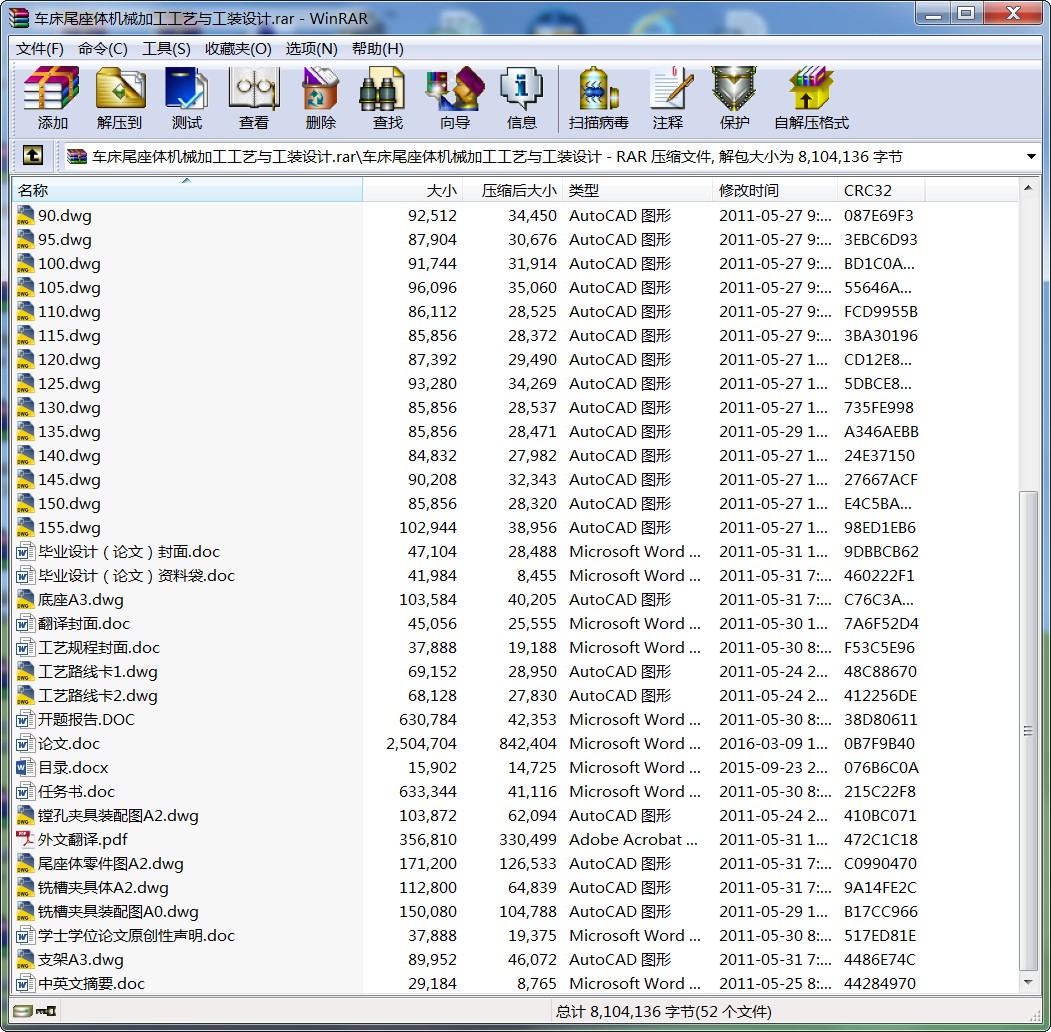Select file 工艺路线卡1.dwg
Image resolution: width=1051 pixels, height=1032 pixels.
(98, 671)
